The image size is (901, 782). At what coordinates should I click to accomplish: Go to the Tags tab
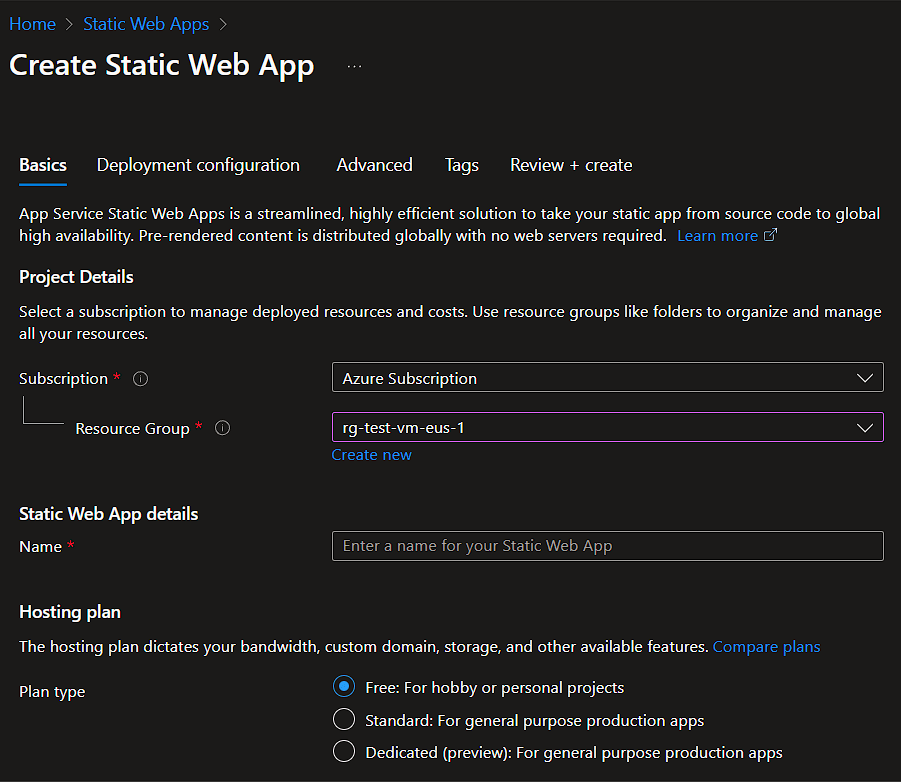click(x=461, y=165)
